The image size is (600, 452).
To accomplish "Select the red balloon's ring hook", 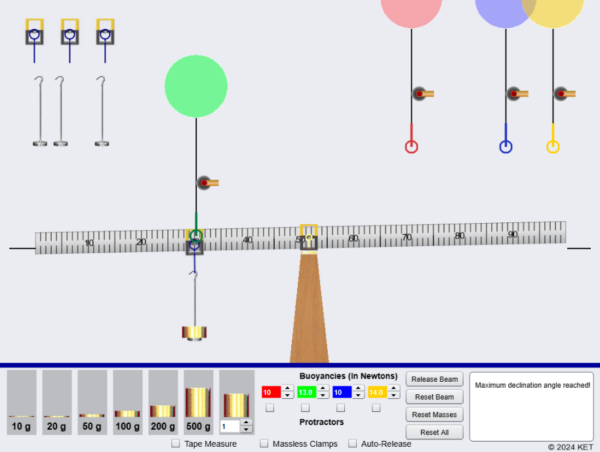I will tap(411, 147).
